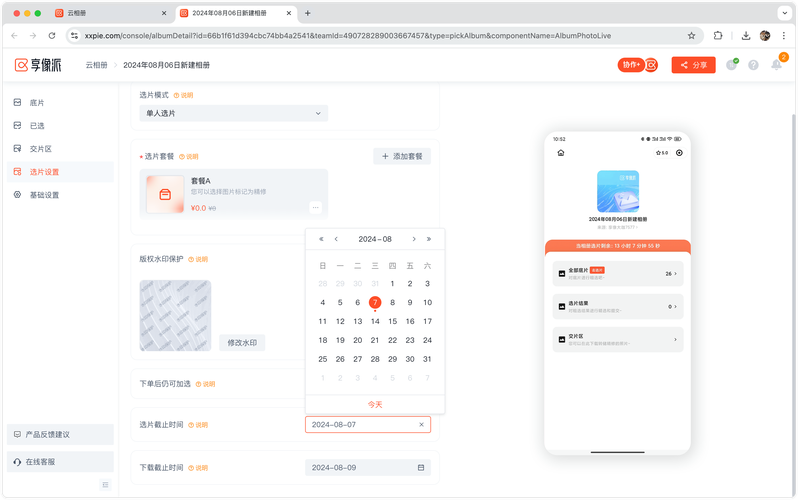The image size is (798, 500).
Task: Switch to the 云相册 browser tab
Action: click(110, 13)
